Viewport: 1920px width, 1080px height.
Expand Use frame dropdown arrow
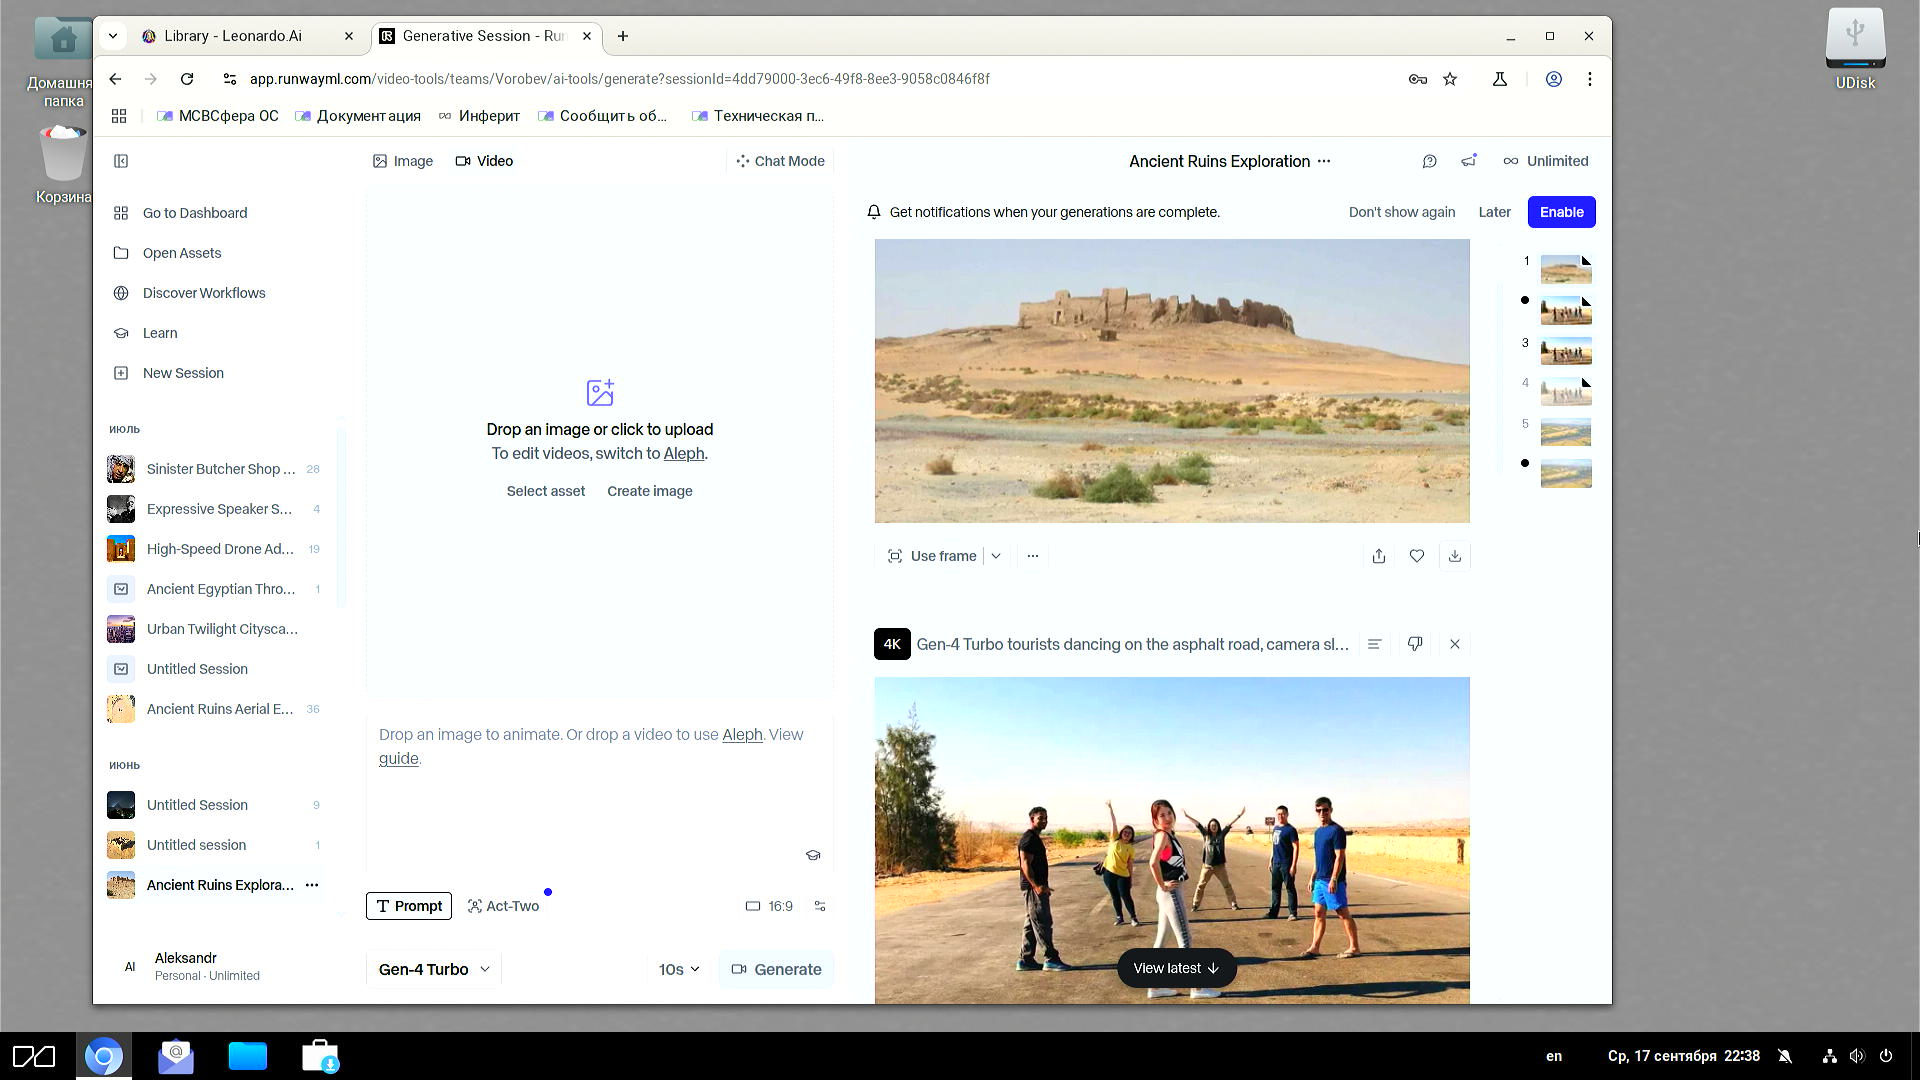coord(995,556)
